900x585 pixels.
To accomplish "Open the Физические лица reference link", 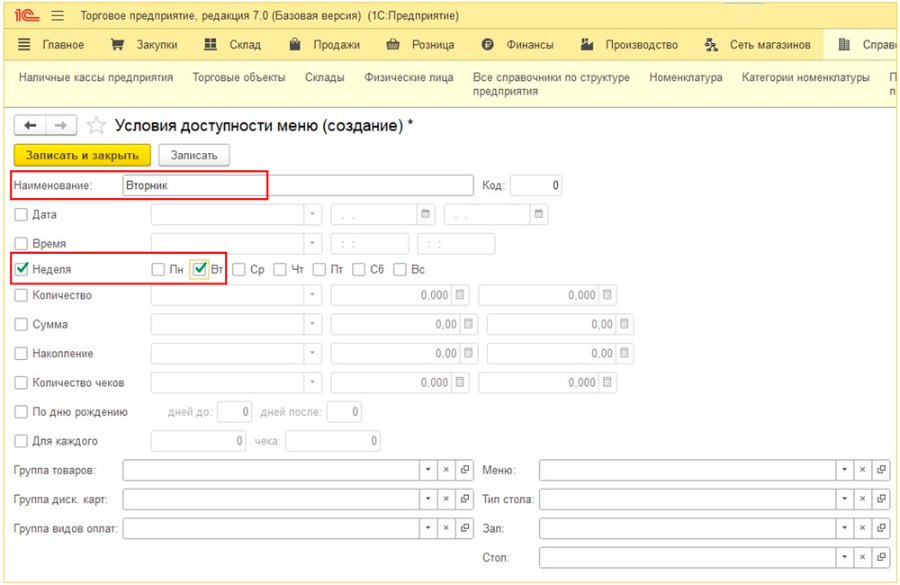I will pyautogui.click(x=409, y=77).
